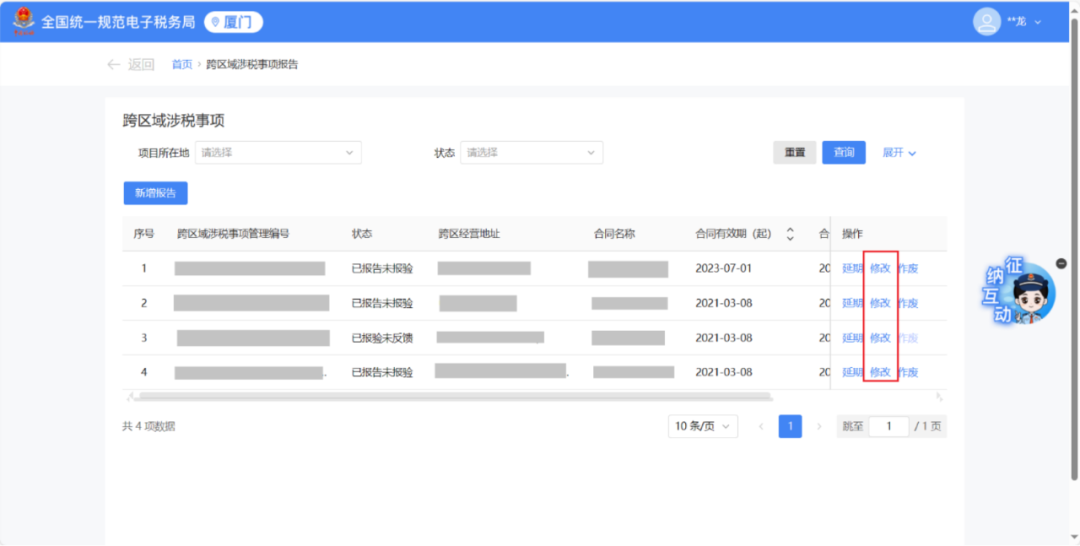Focus the 跳至 page number input
Screen dimensions: 1080x546
[x=889, y=426]
